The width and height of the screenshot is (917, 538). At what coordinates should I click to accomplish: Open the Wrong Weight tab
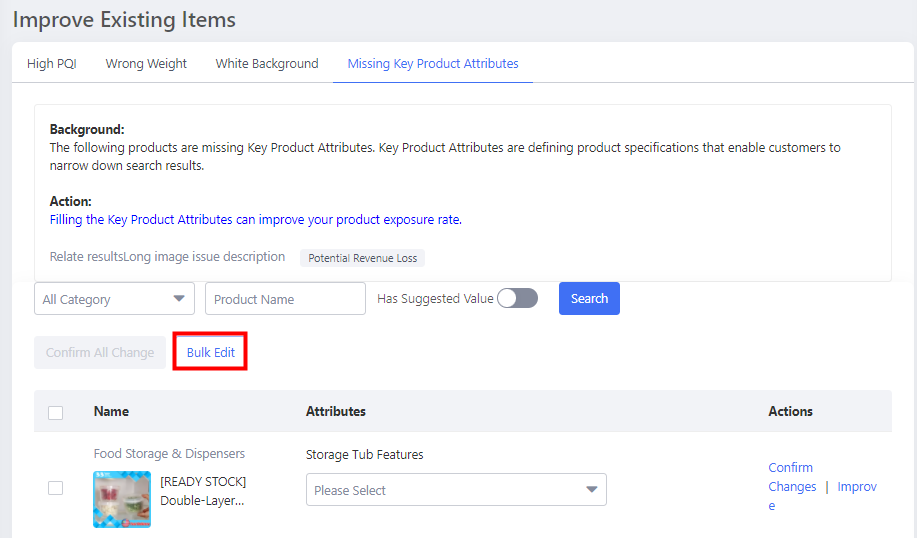click(x=146, y=64)
